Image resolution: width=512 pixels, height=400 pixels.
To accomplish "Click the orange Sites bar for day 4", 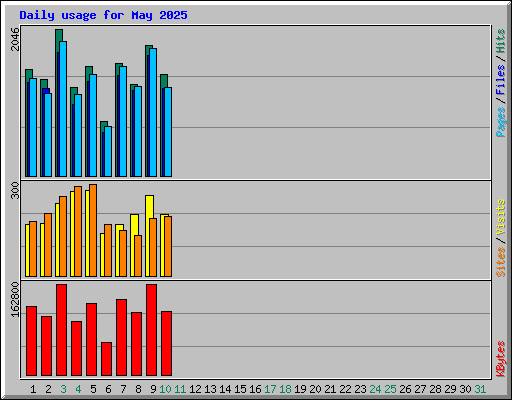I will click(x=78, y=232).
